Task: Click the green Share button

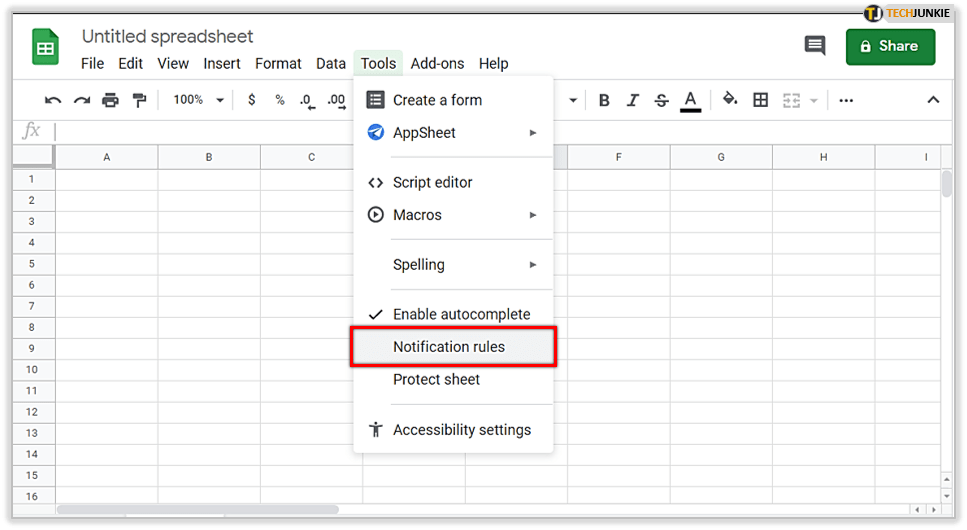Action: point(890,46)
